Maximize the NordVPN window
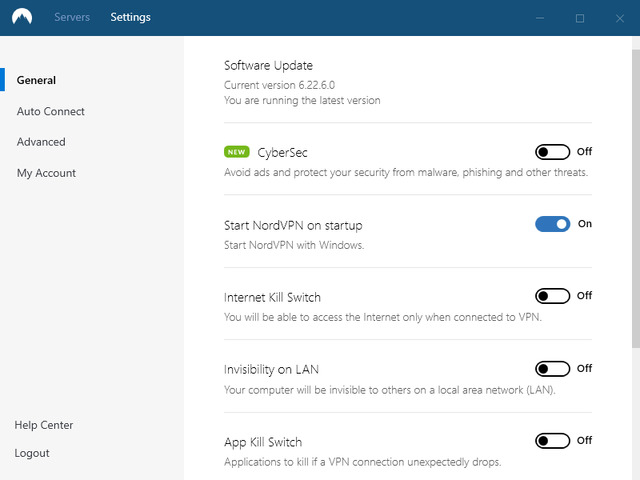The width and height of the screenshot is (640, 480). coord(580,18)
